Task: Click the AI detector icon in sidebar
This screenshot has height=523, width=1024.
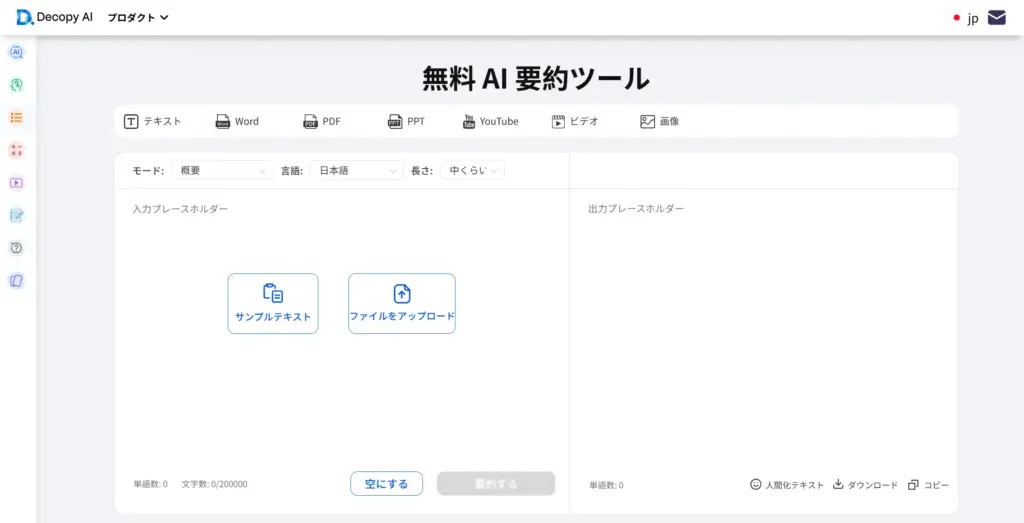Action: click(x=16, y=52)
